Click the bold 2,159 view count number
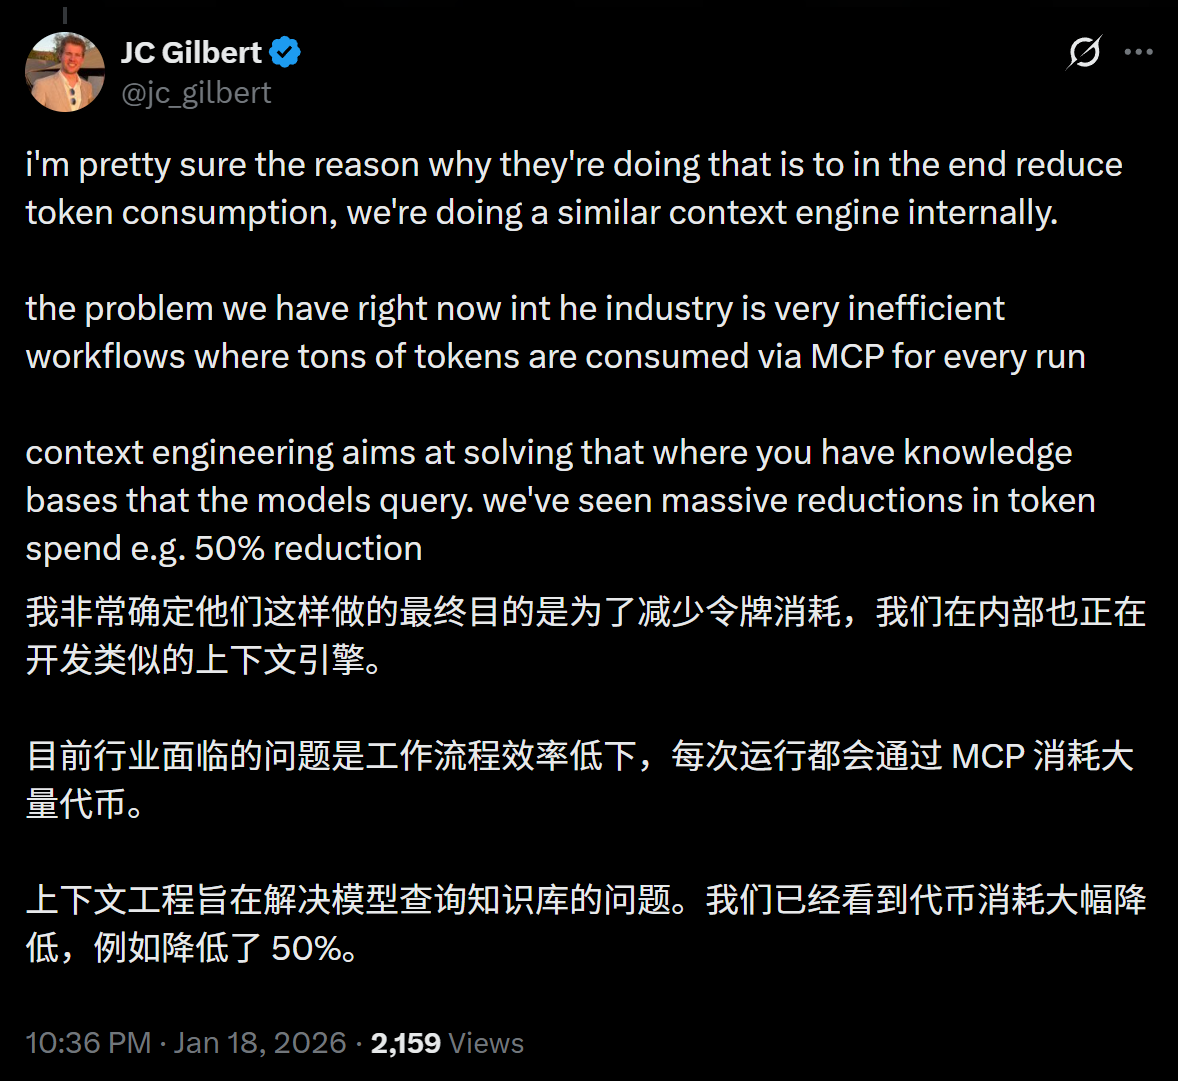Image resolution: width=1178 pixels, height=1081 pixels. pos(408,1042)
